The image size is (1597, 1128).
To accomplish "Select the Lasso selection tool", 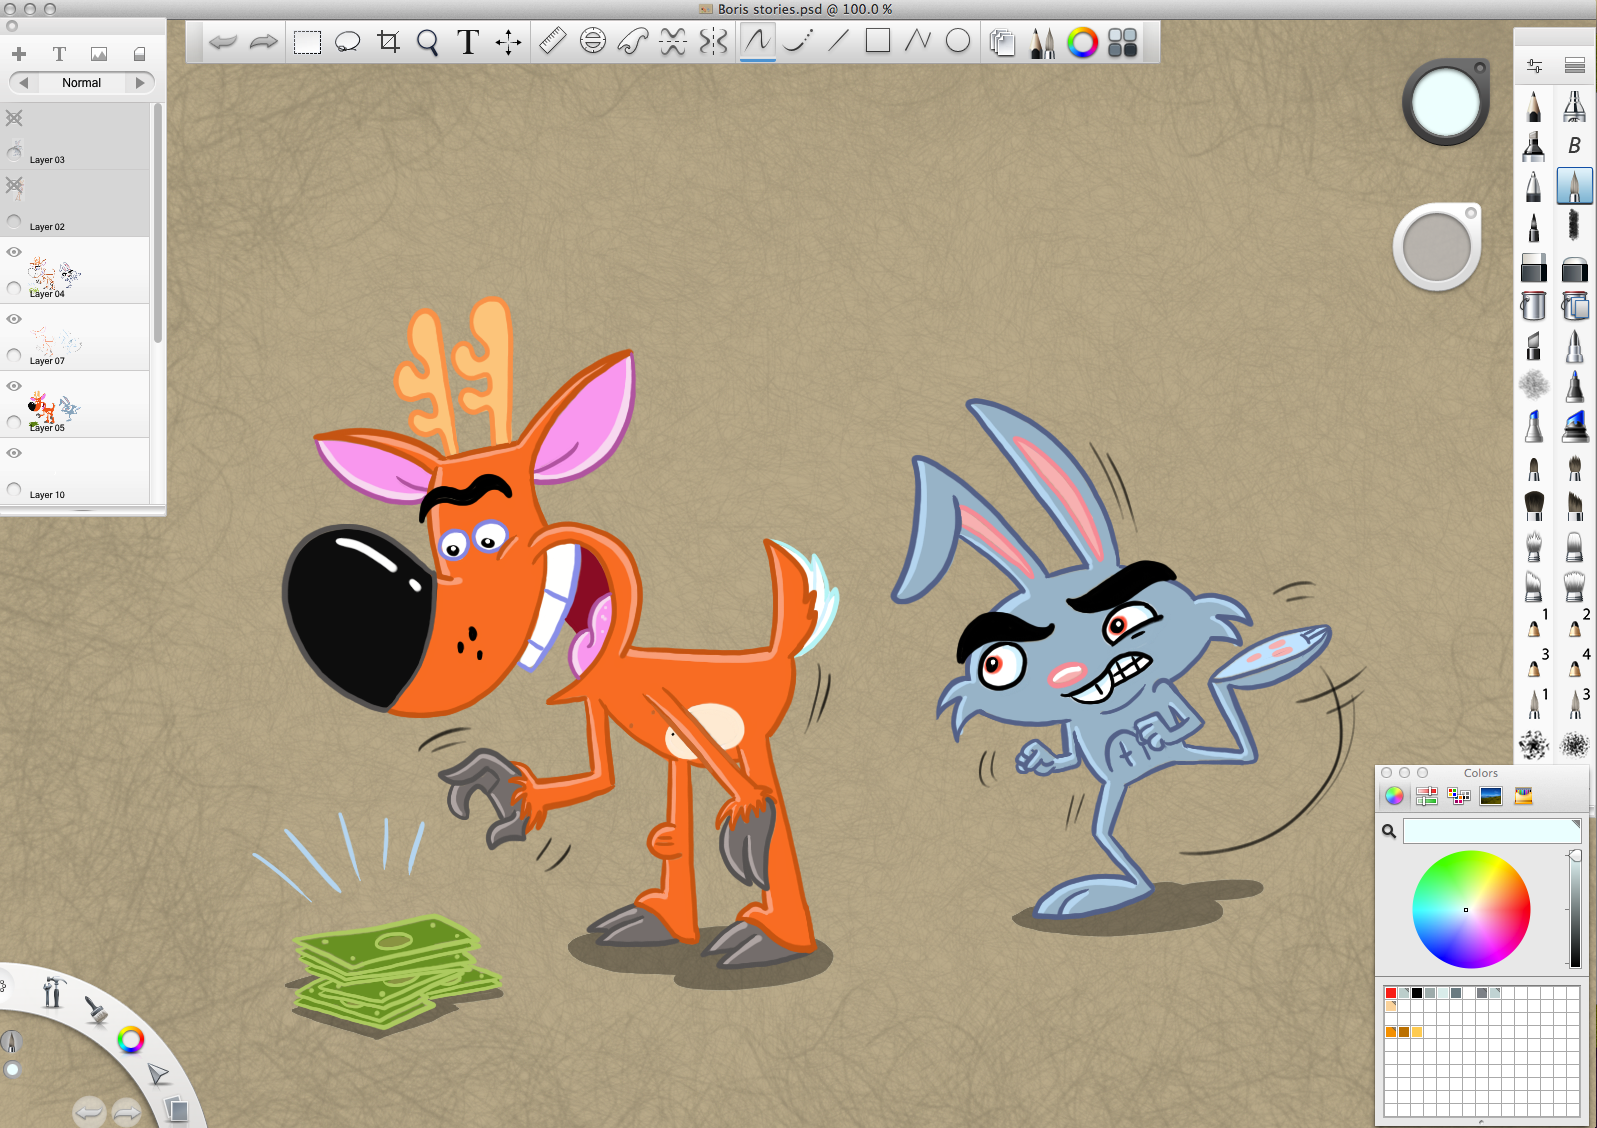I will pos(347,42).
